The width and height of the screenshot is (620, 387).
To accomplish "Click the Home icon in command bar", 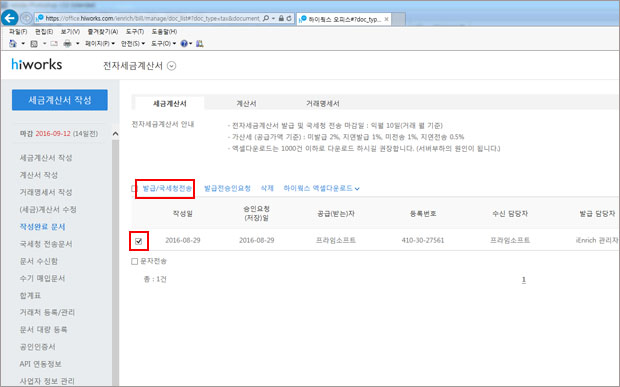I will coord(13,43).
